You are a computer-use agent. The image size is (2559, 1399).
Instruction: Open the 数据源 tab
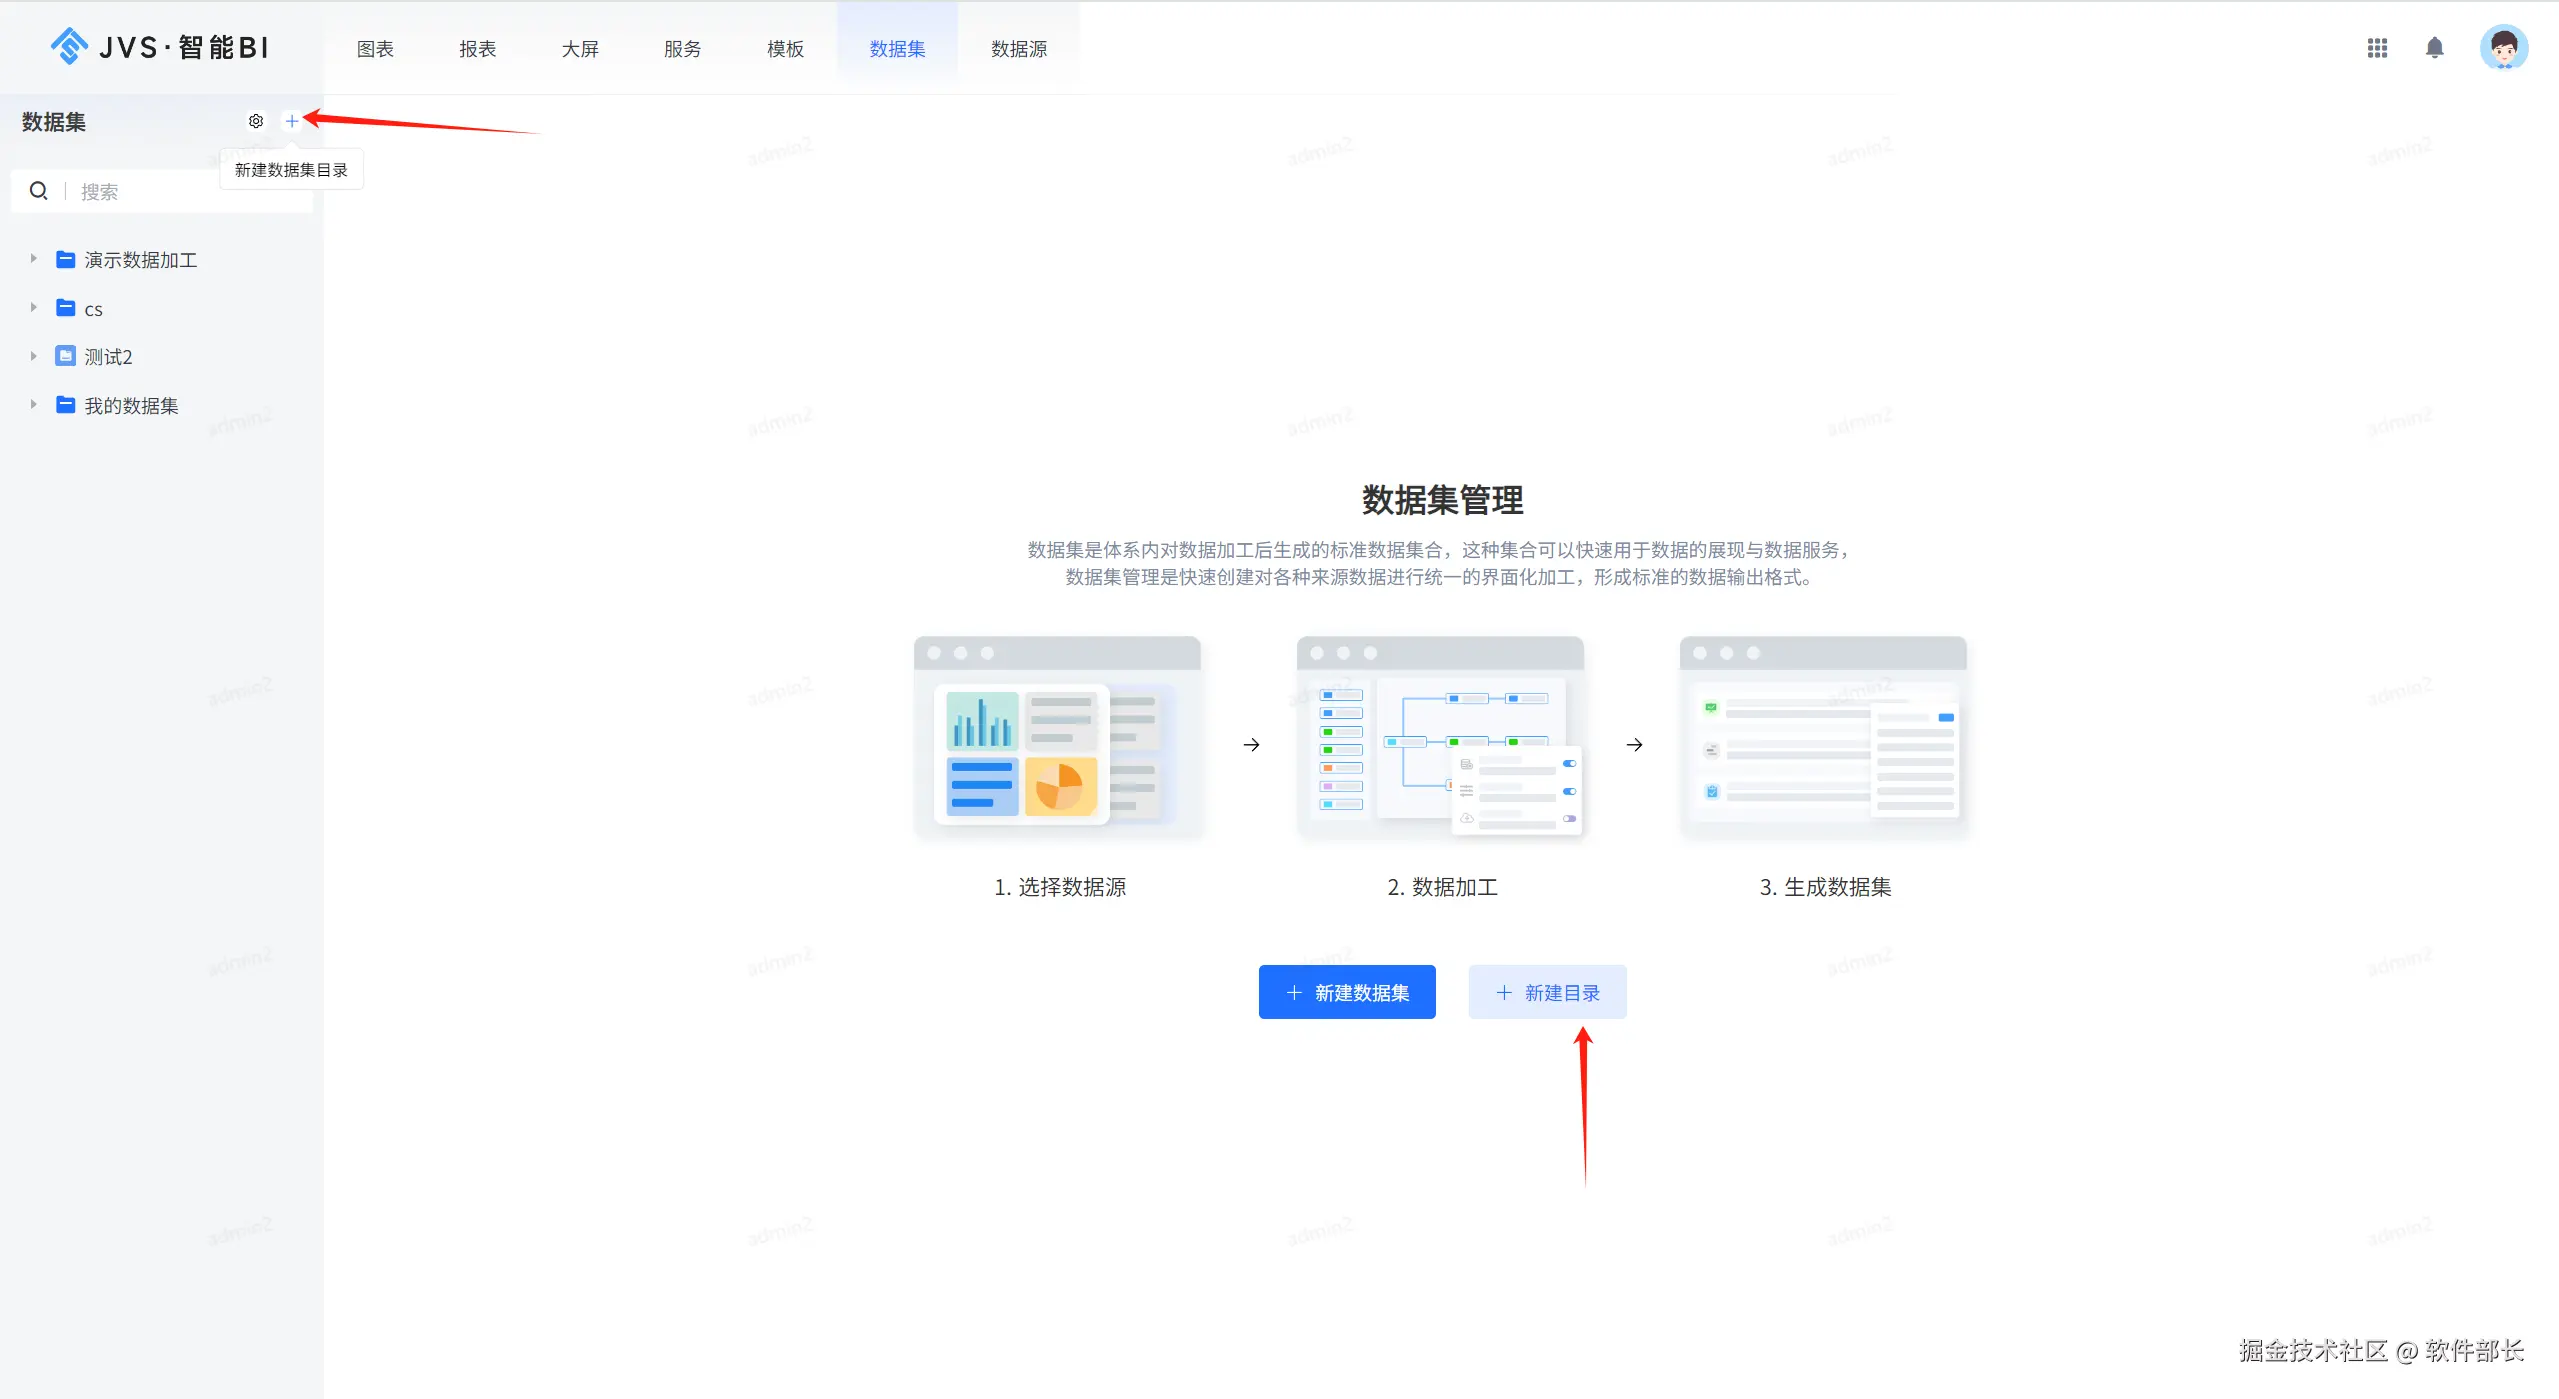click(1018, 49)
